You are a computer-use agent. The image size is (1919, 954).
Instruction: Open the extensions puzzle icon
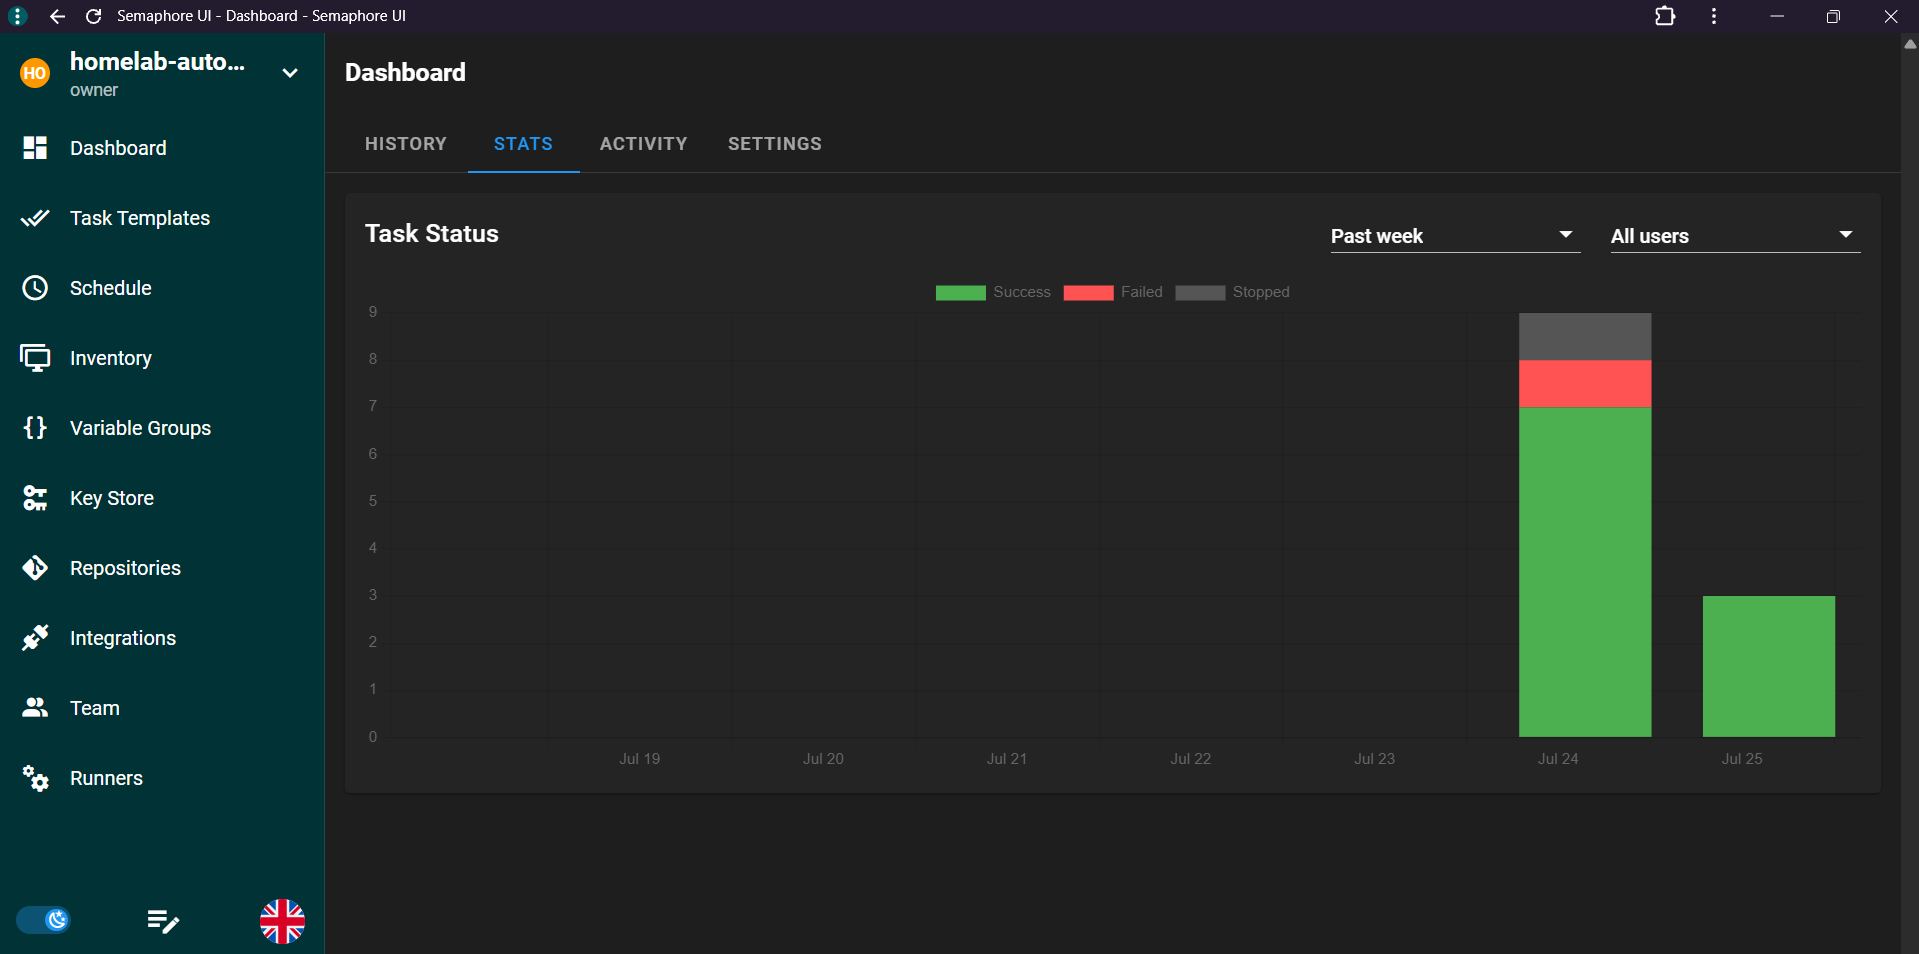click(x=1665, y=16)
